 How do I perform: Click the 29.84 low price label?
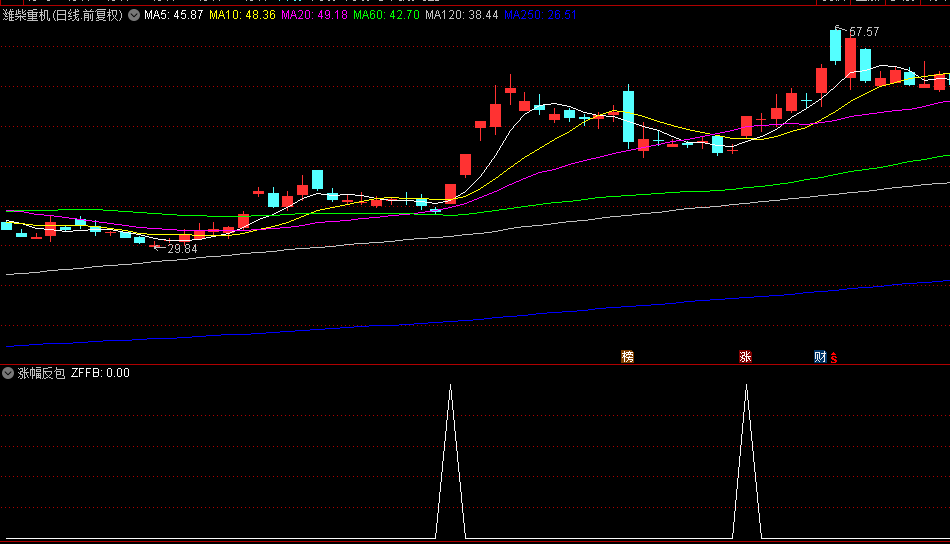(x=182, y=249)
